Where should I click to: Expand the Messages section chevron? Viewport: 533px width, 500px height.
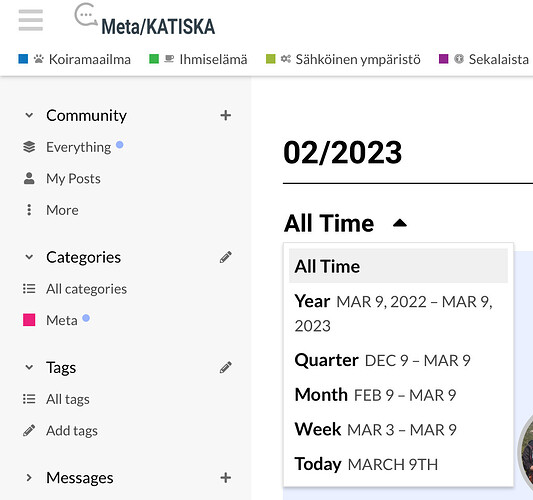pos(29,478)
